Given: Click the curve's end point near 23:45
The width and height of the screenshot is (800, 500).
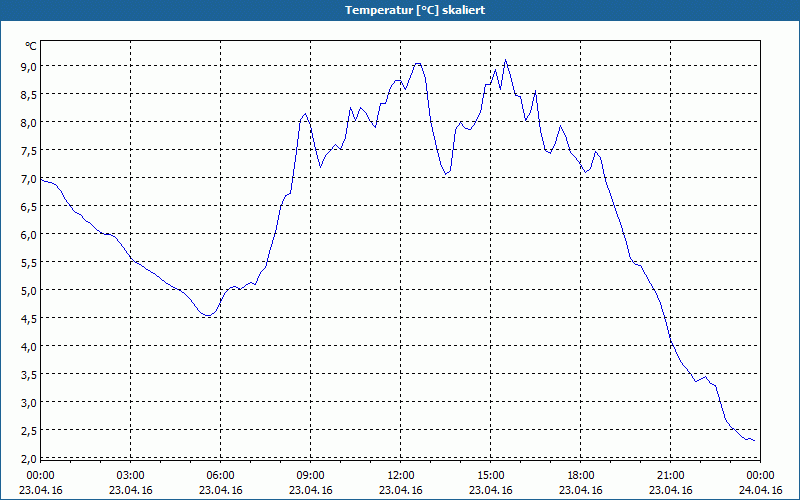Looking at the screenshot, I should pos(754,440).
